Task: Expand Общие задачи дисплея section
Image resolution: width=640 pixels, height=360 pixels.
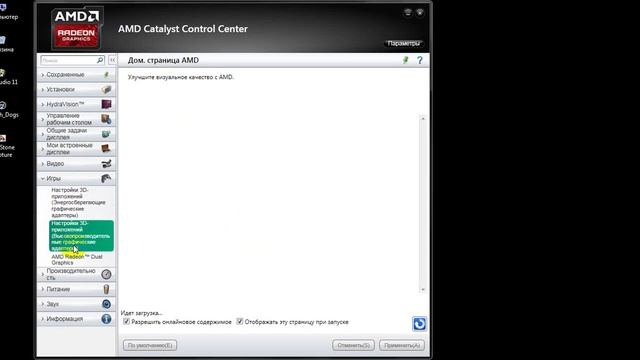Action: coord(76,134)
